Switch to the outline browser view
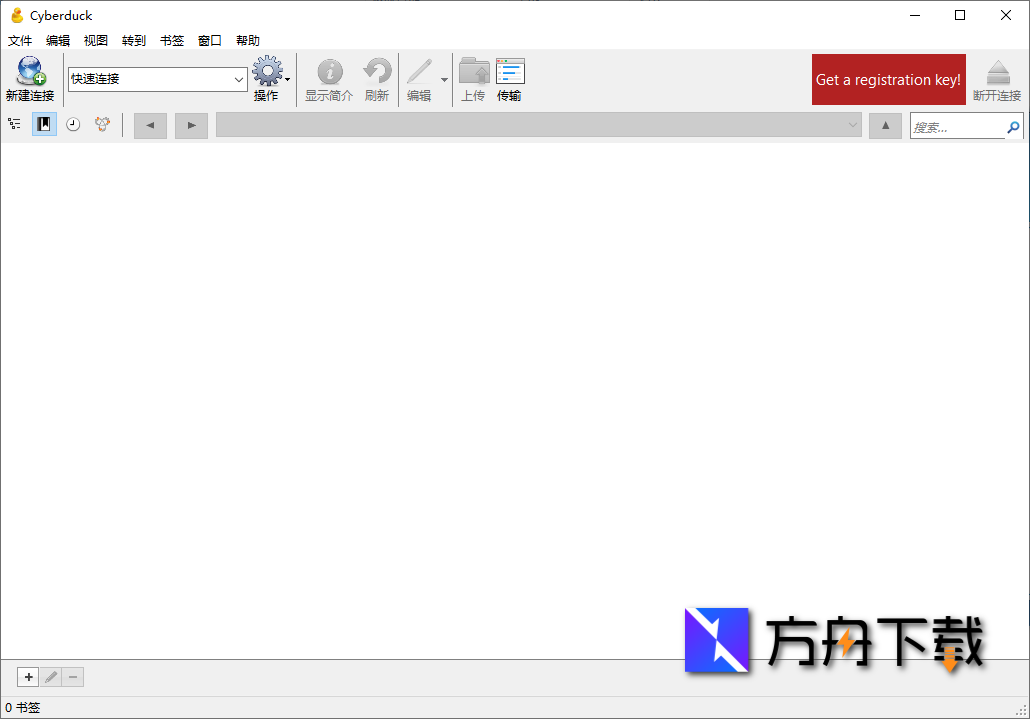This screenshot has height=719, width=1030. click(14, 124)
